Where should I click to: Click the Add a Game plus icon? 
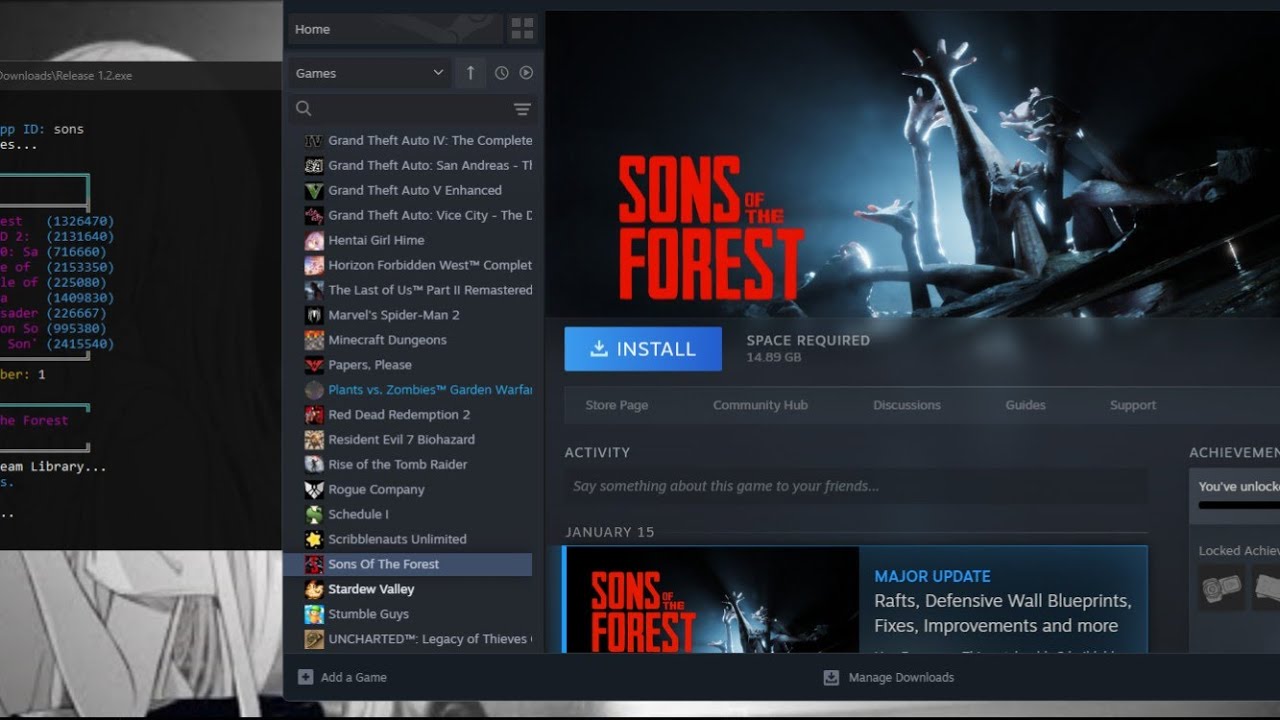(x=305, y=677)
